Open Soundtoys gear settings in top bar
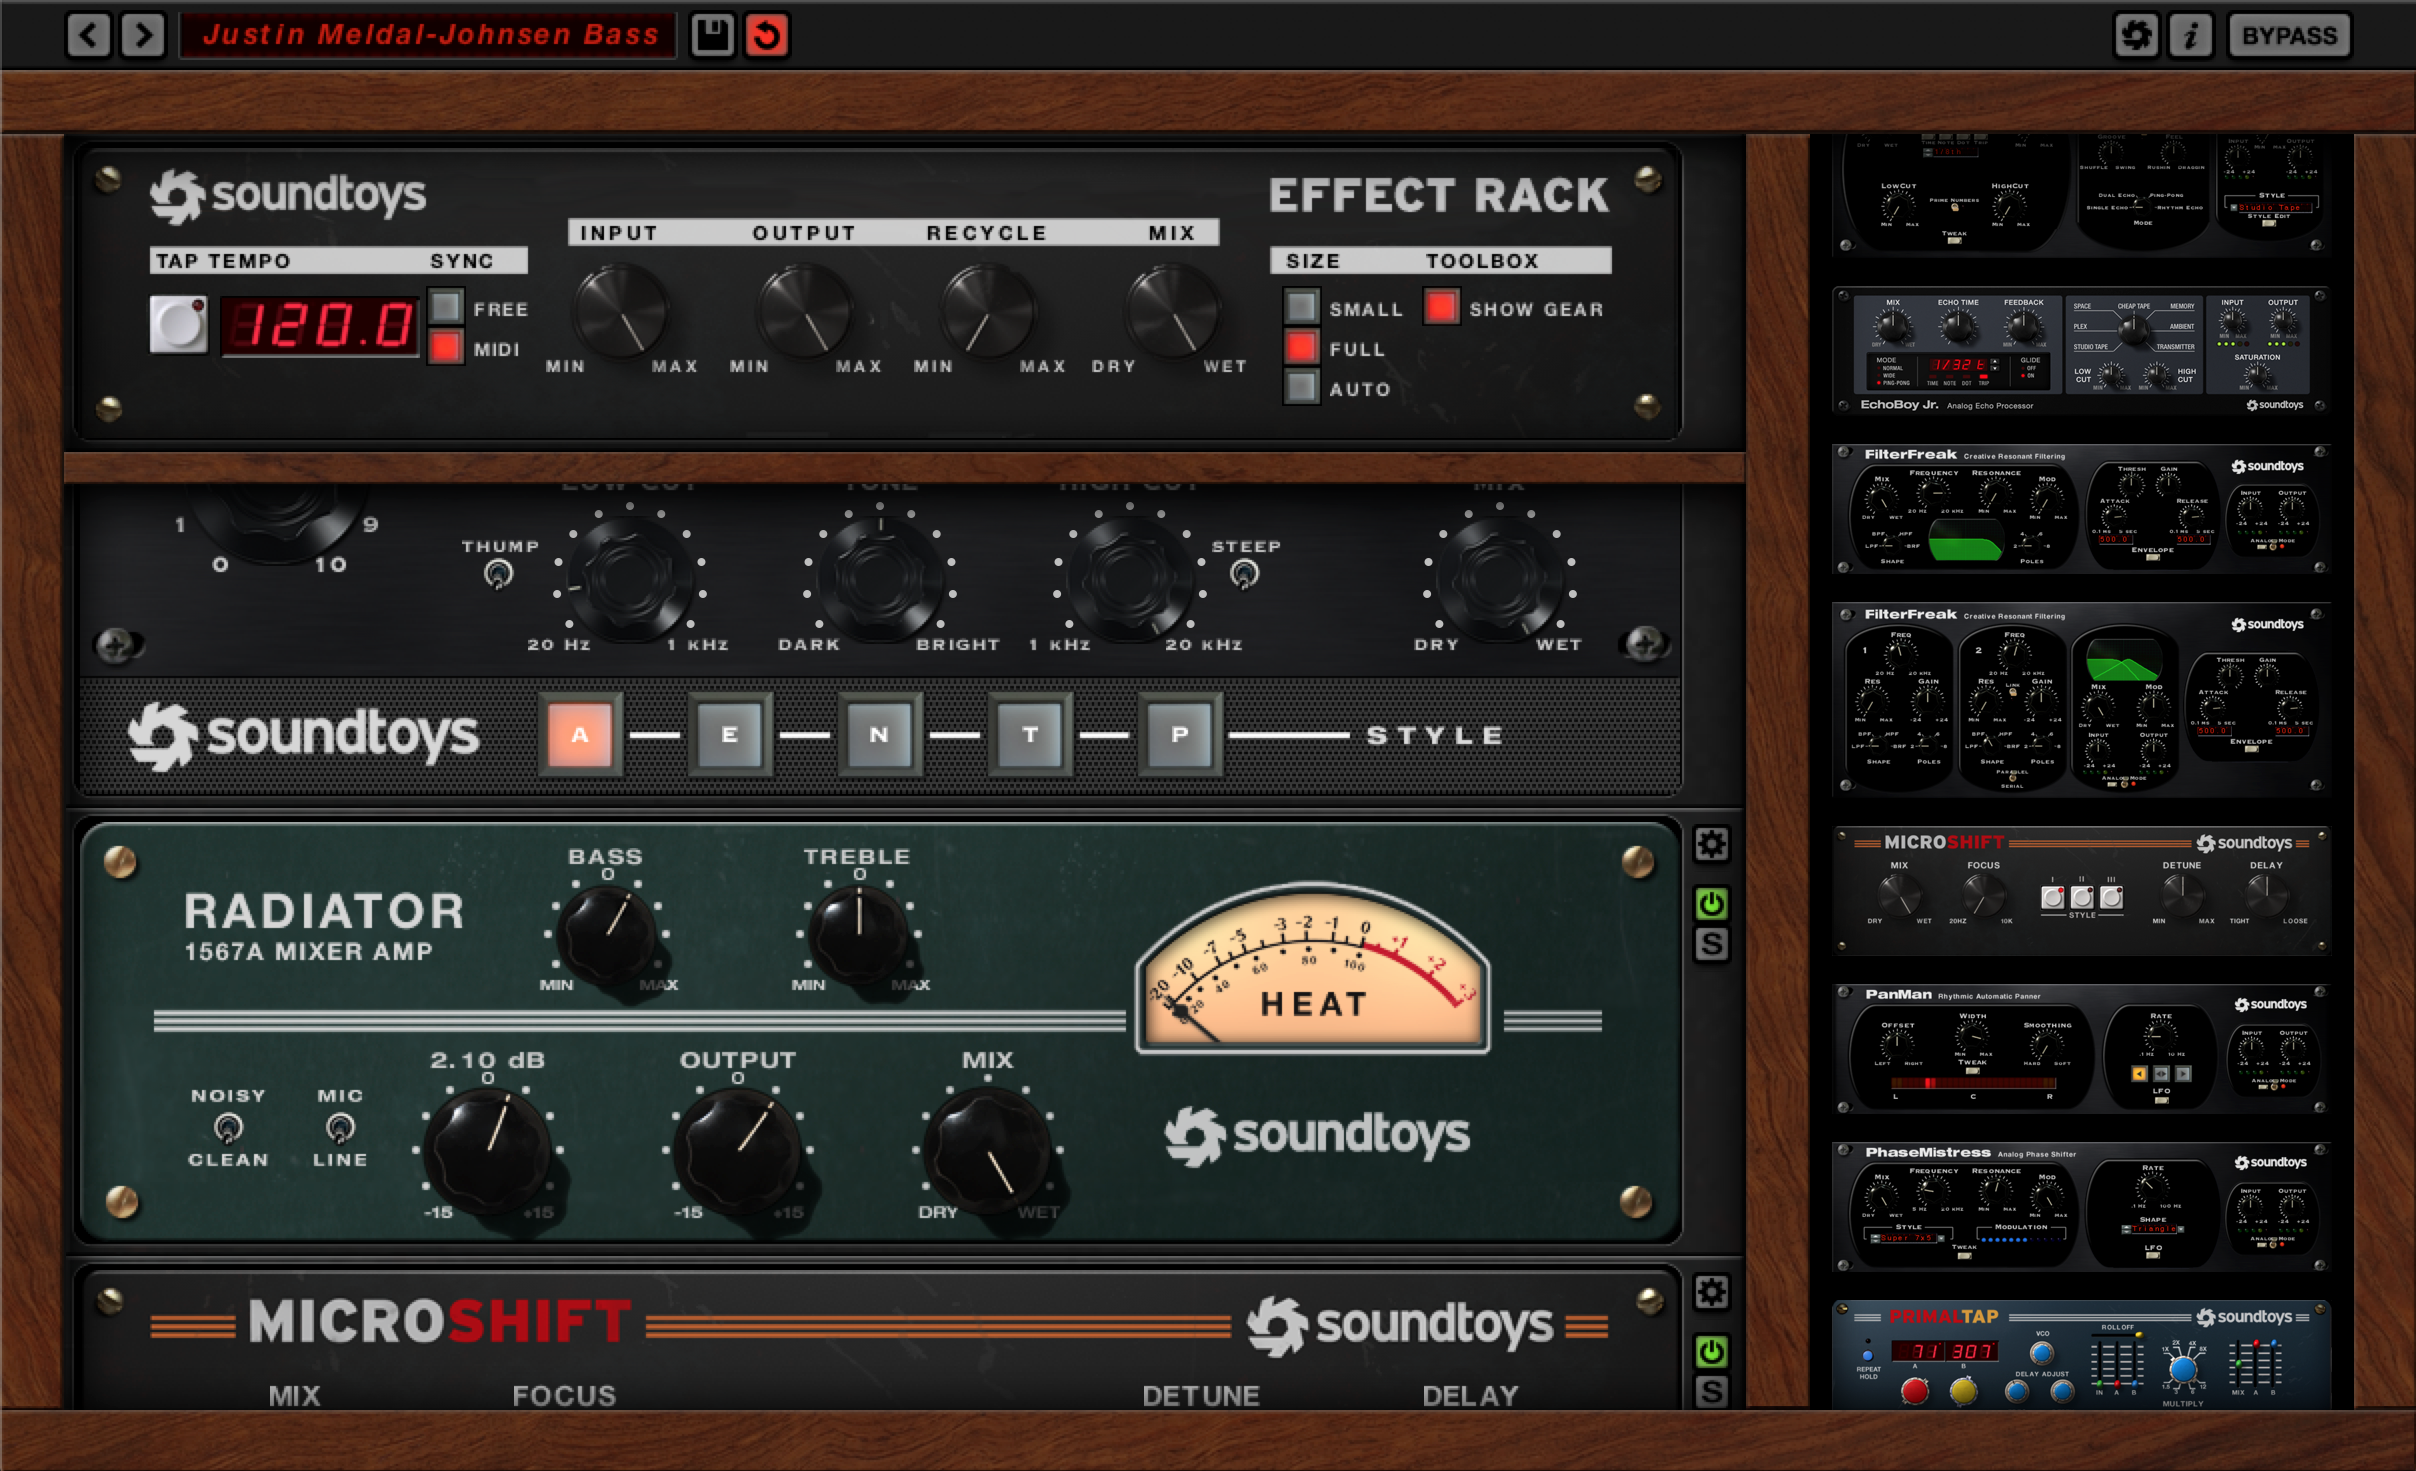The width and height of the screenshot is (2416, 1471). [x=2136, y=35]
